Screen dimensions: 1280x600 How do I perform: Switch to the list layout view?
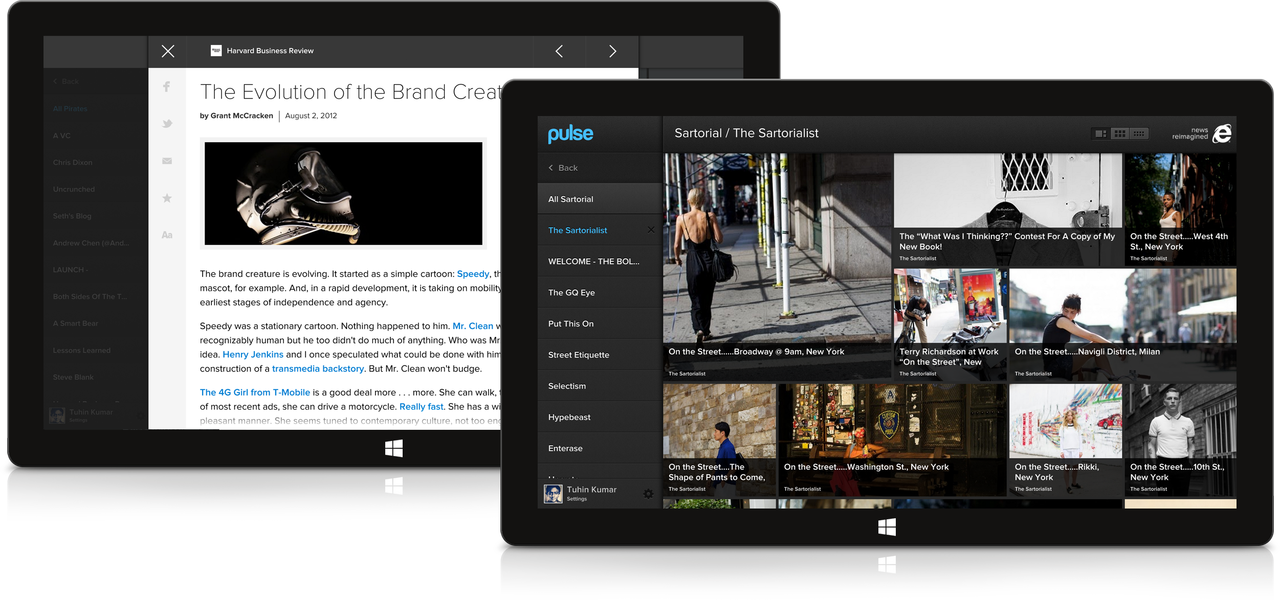[1100, 133]
